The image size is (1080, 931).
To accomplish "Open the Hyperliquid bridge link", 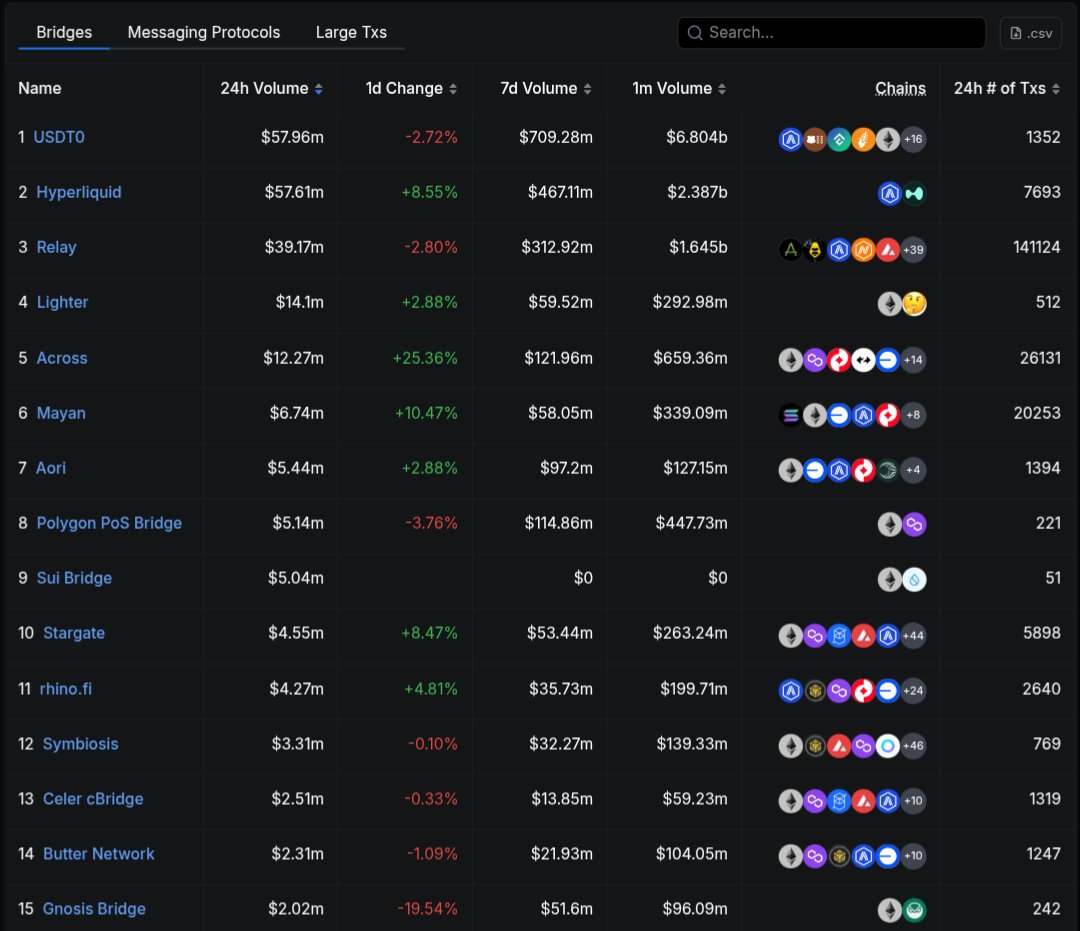I will click(79, 192).
